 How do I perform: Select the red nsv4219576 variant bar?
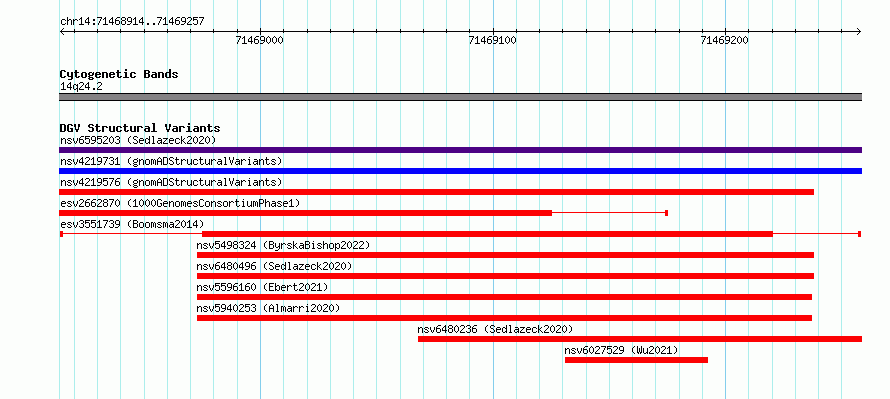[x=436, y=192]
